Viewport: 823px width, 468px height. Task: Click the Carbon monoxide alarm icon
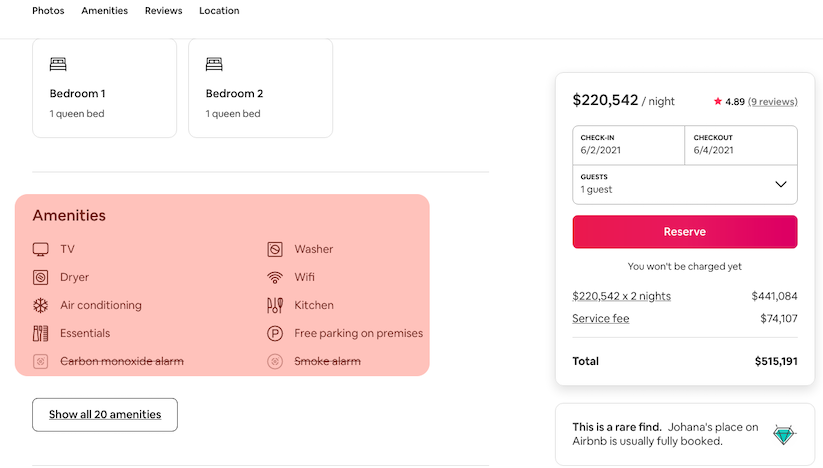40,361
